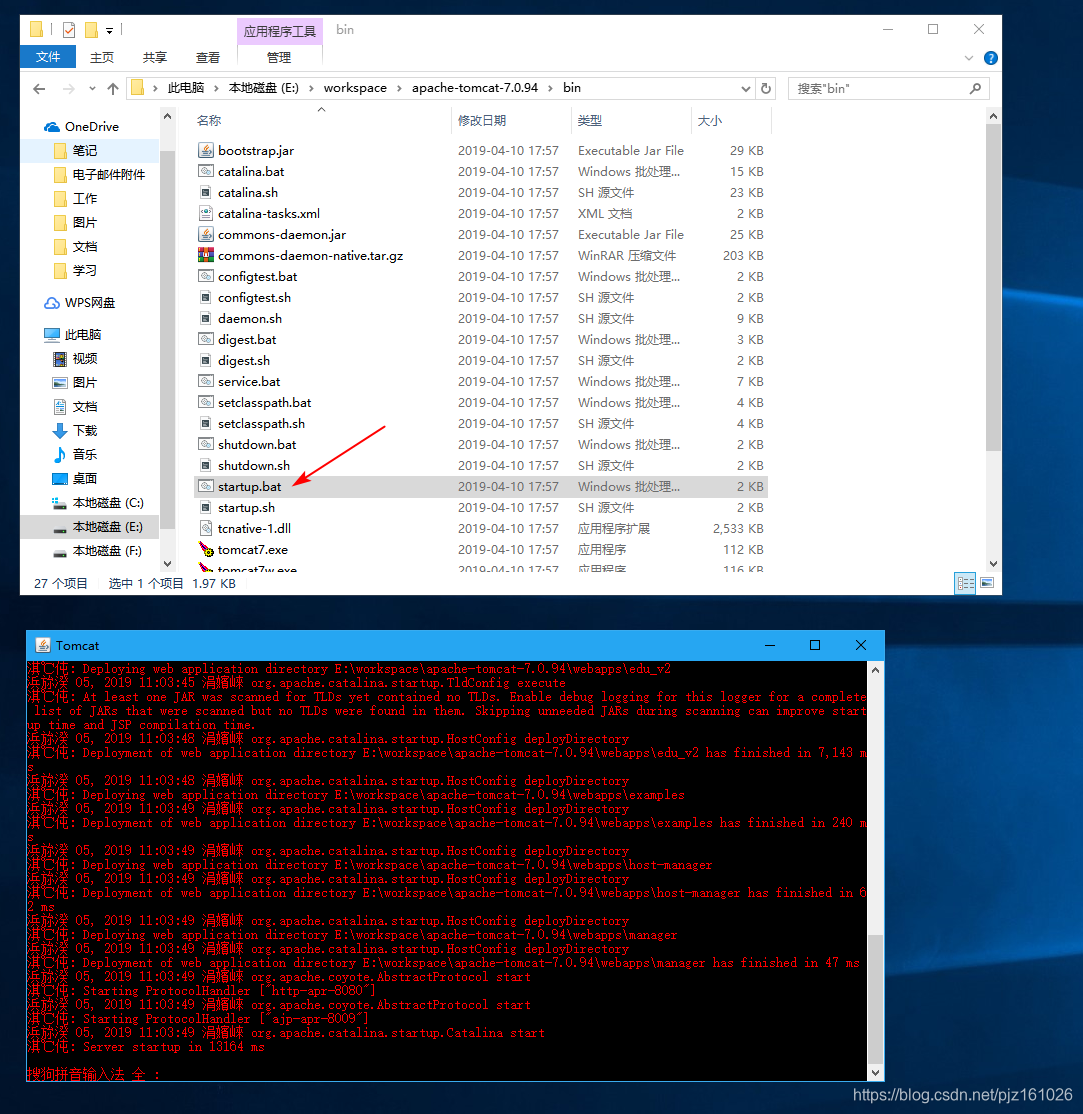
Task: Open the 下载 downloads arrow icon
Action: 60,431
